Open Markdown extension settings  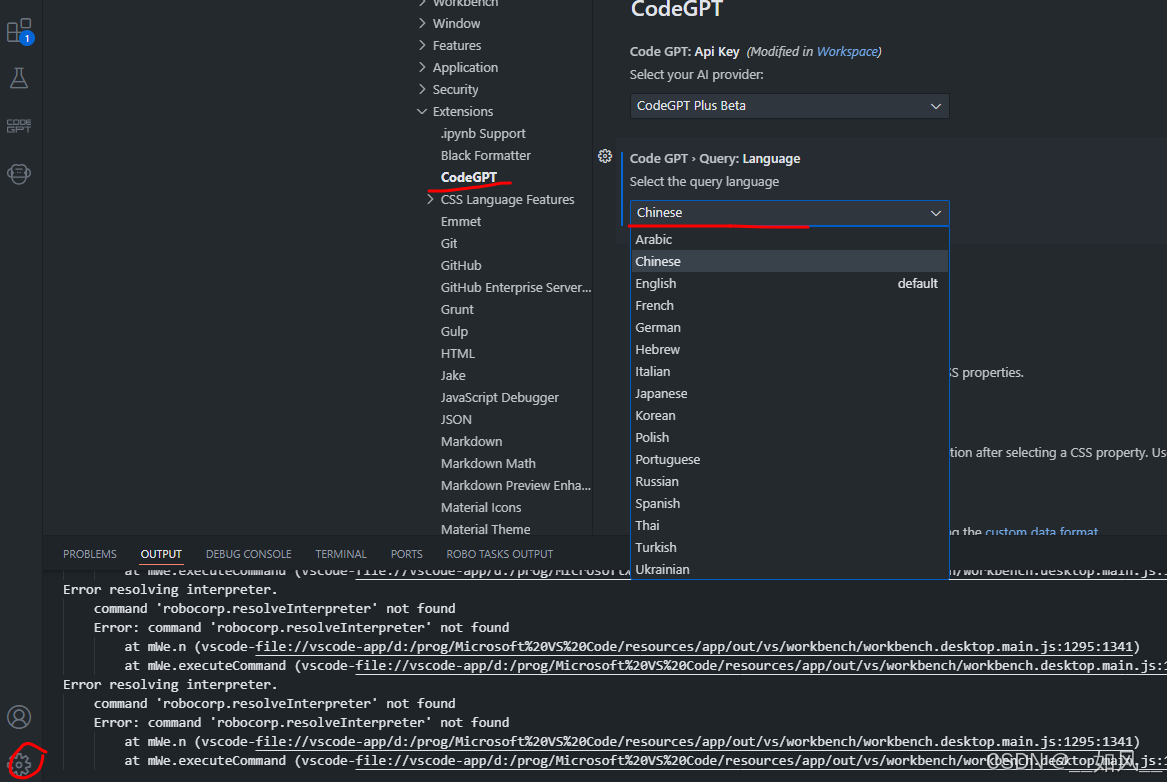tap(471, 441)
